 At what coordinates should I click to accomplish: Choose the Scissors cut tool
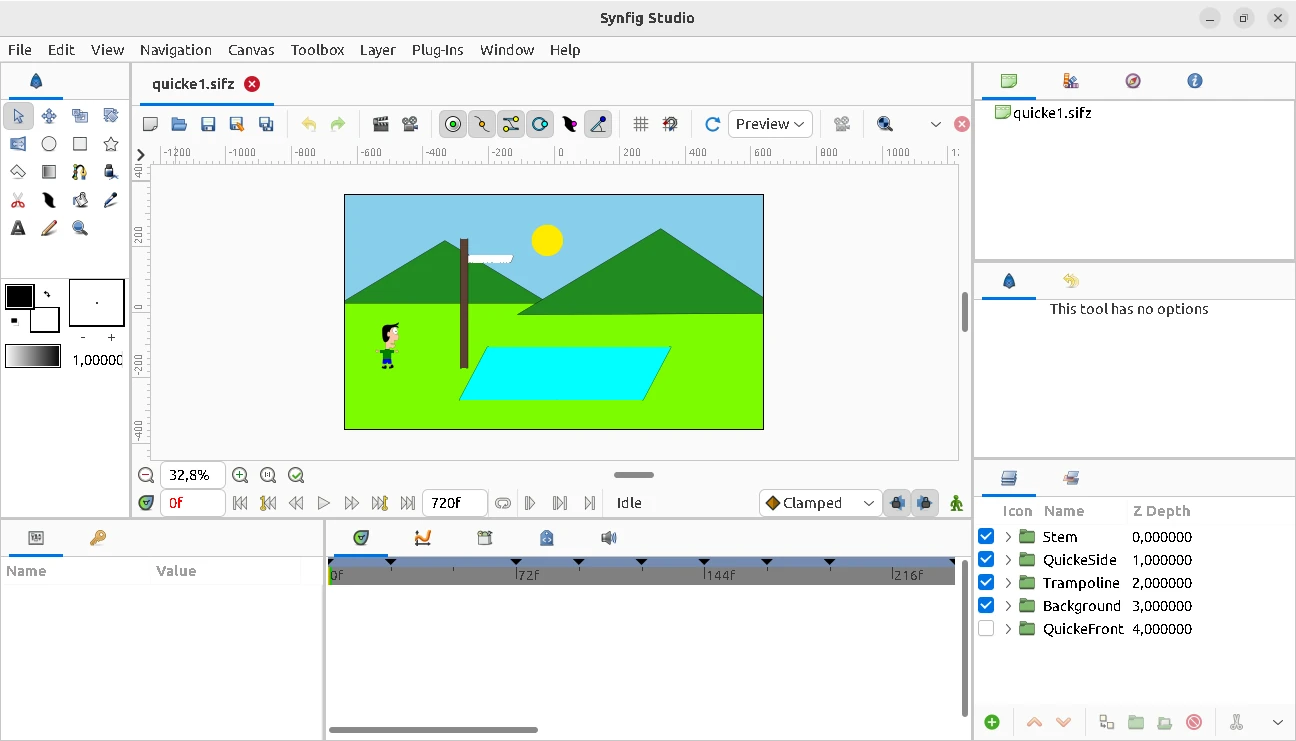[18, 200]
